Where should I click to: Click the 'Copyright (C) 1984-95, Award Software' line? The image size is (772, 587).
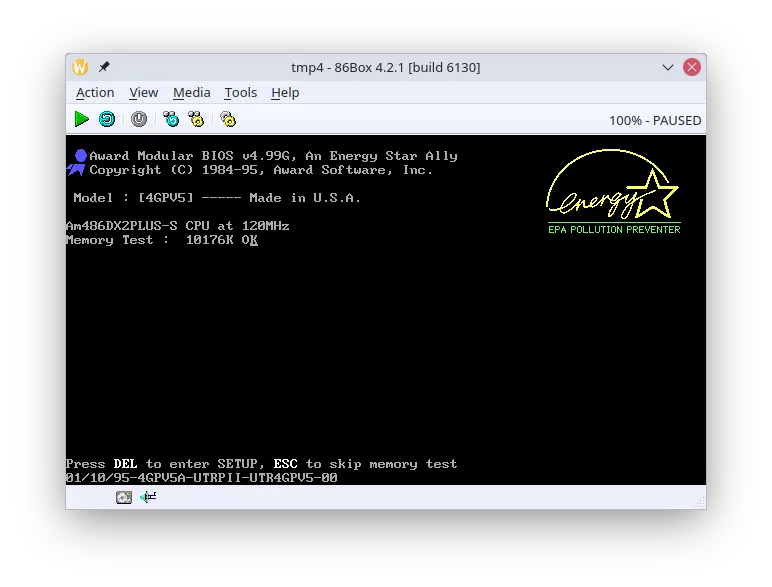261,170
